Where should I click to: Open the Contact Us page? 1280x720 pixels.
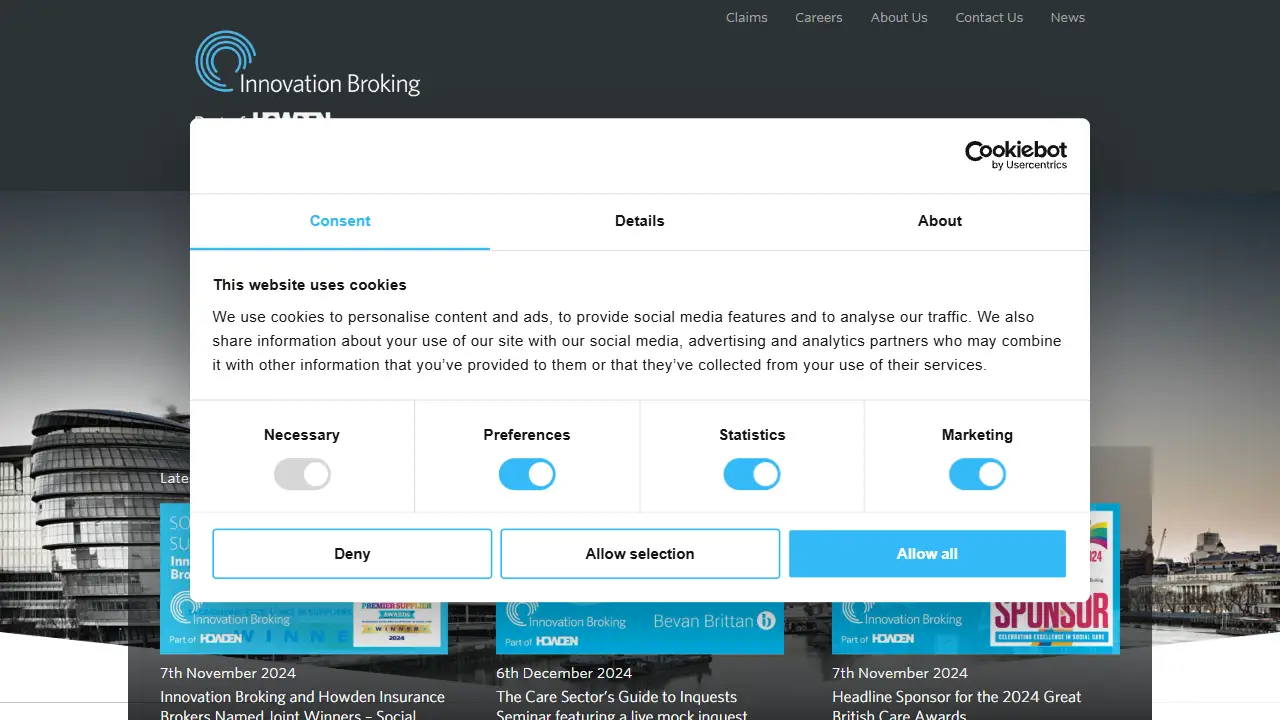point(989,18)
